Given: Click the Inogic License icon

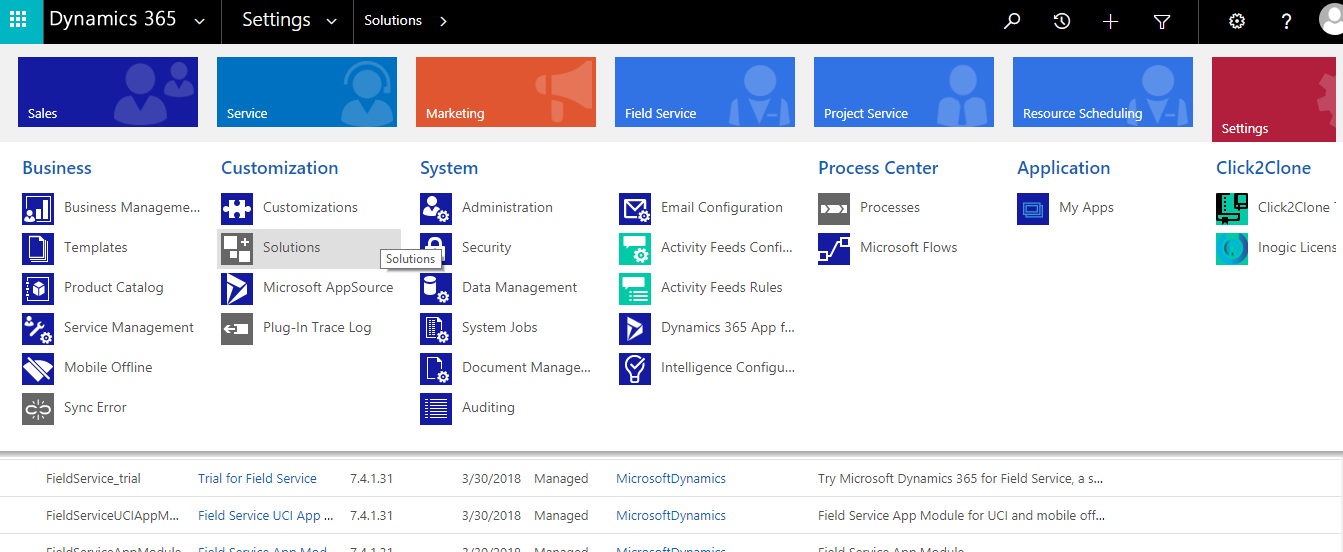Looking at the screenshot, I should pyautogui.click(x=1232, y=249).
